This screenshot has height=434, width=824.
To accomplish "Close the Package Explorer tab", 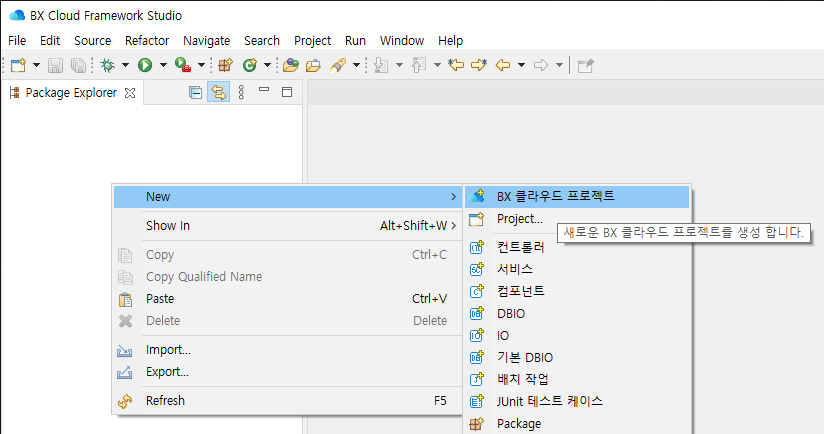I will [129, 93].
